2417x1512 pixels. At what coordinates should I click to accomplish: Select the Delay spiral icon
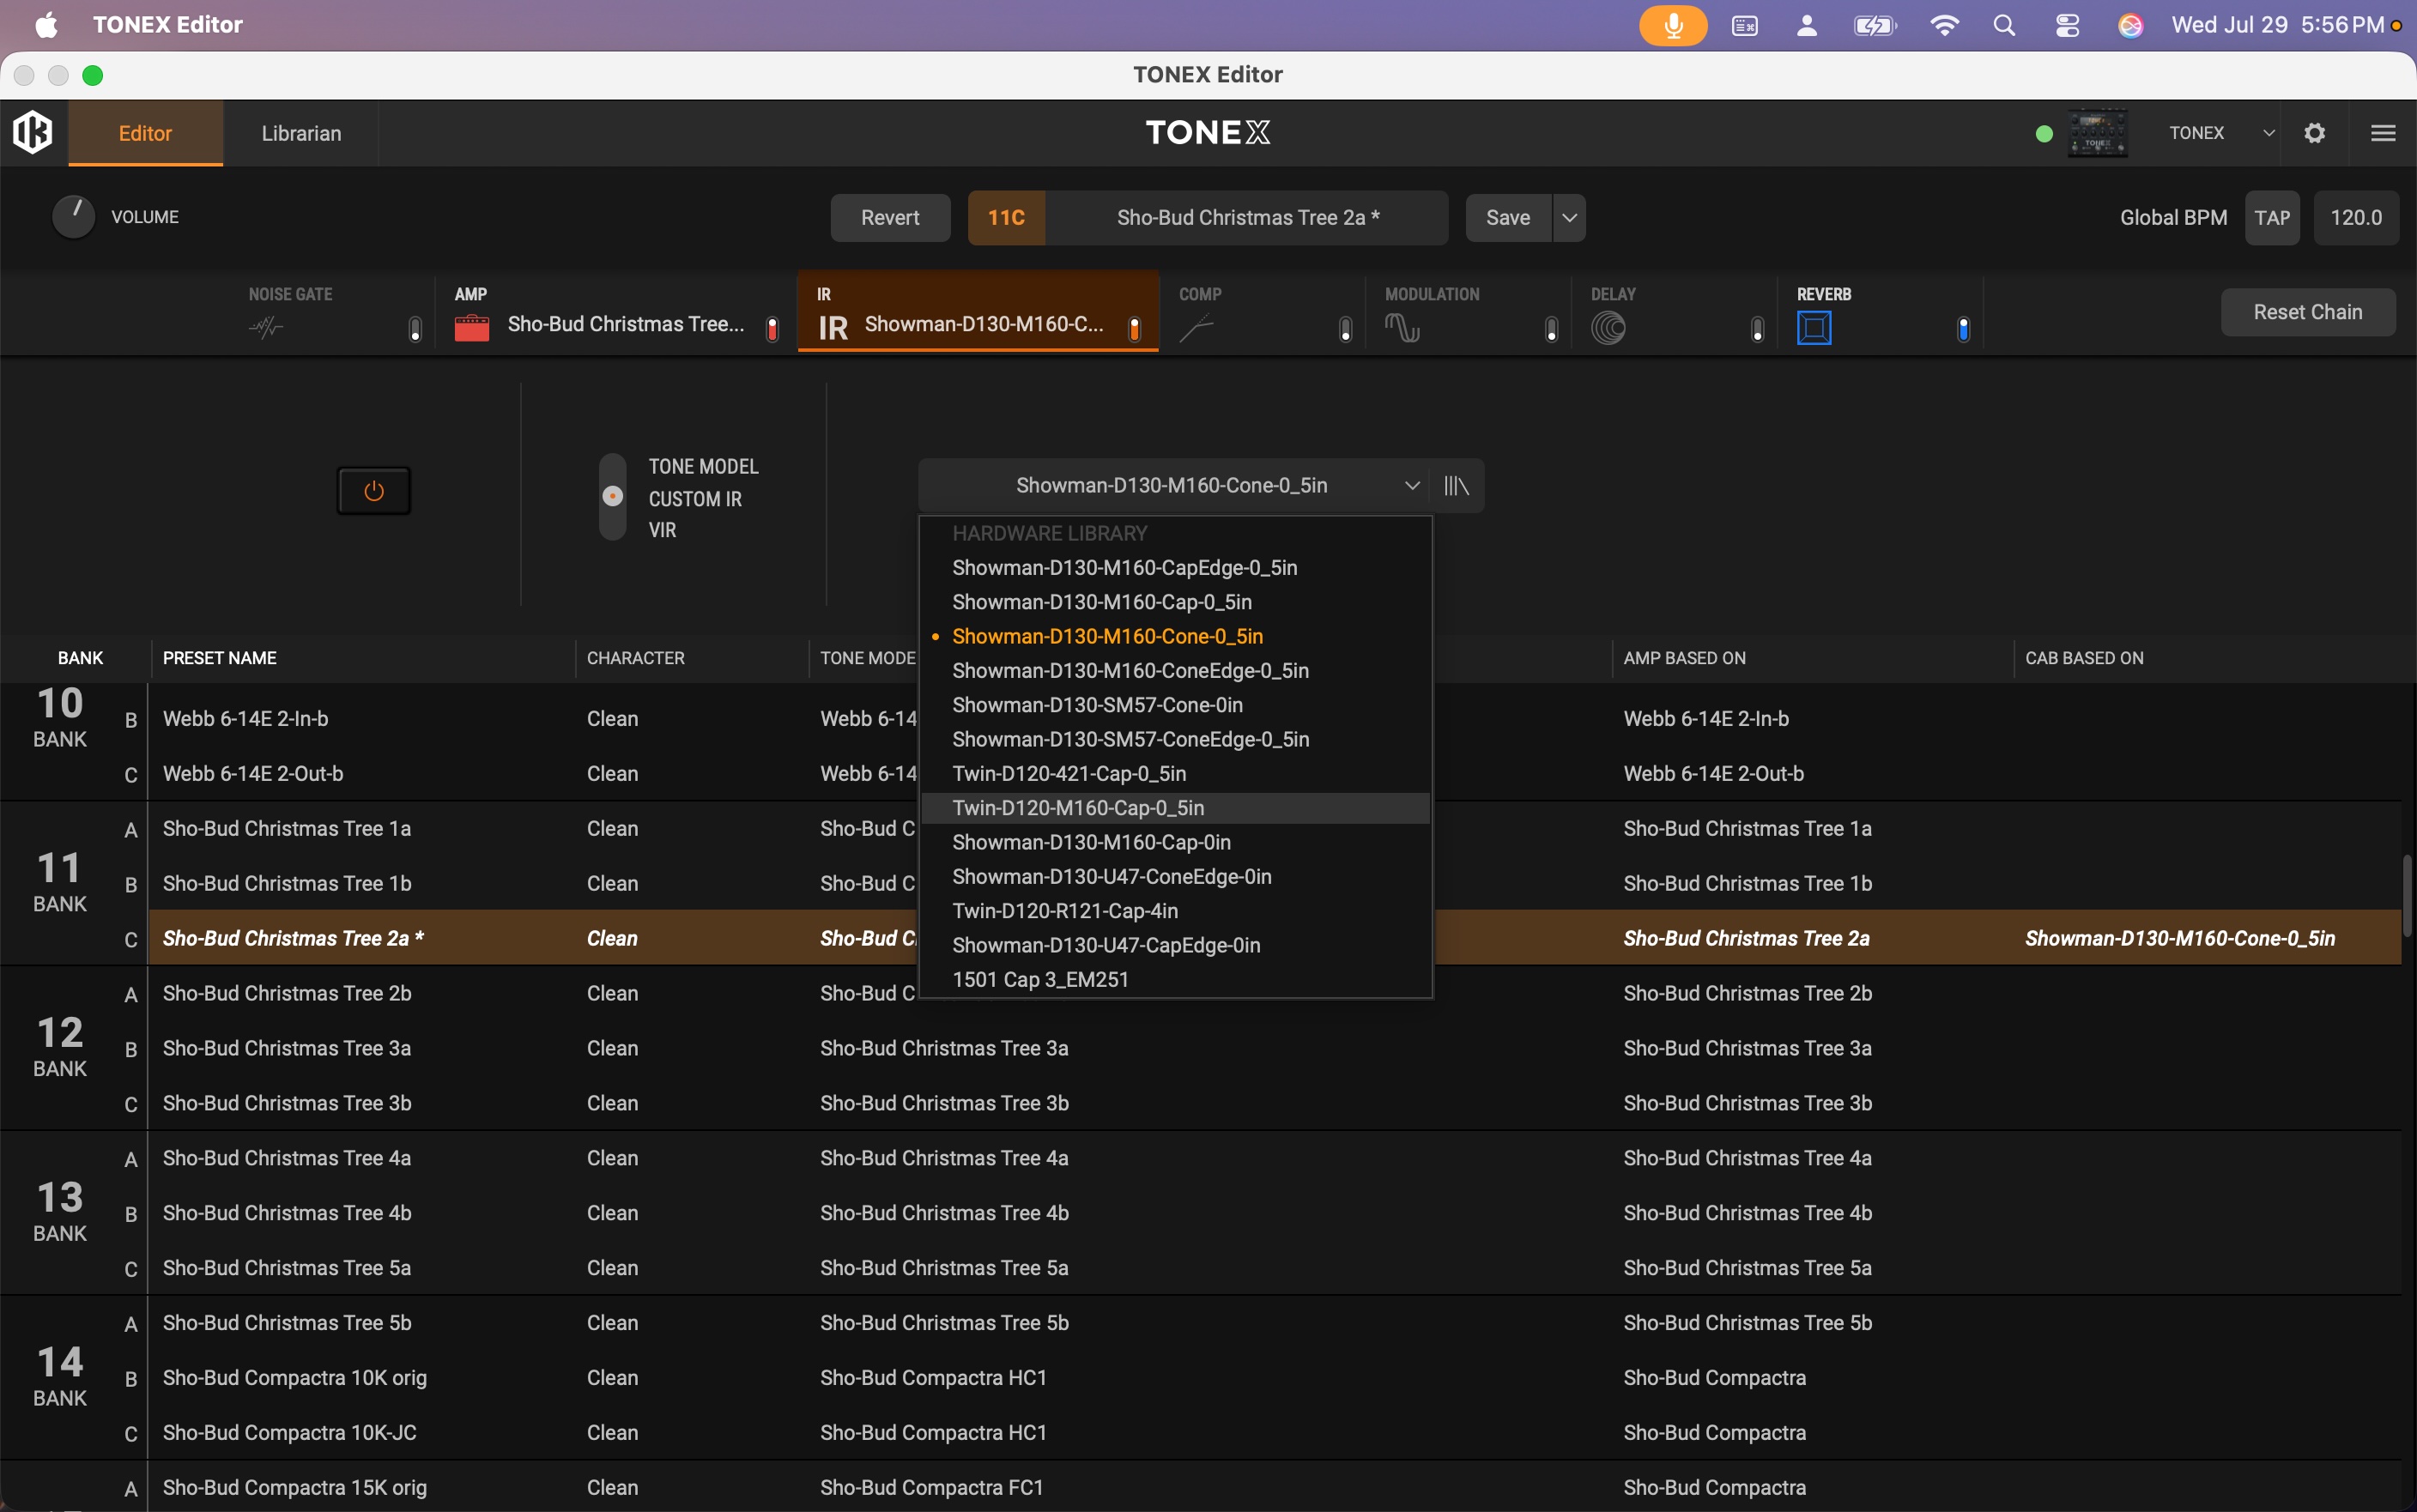coord(1608,327)
